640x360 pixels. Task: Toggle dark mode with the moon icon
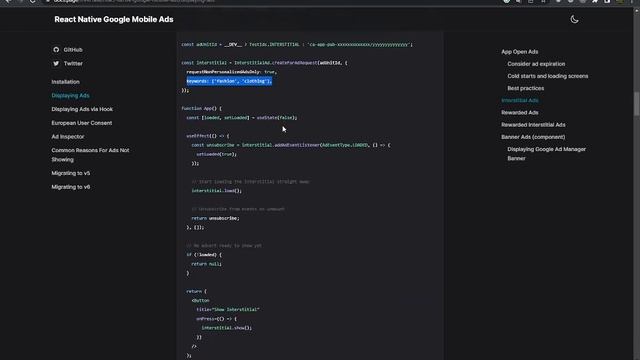pyautogui.click(x=574, y=19)
